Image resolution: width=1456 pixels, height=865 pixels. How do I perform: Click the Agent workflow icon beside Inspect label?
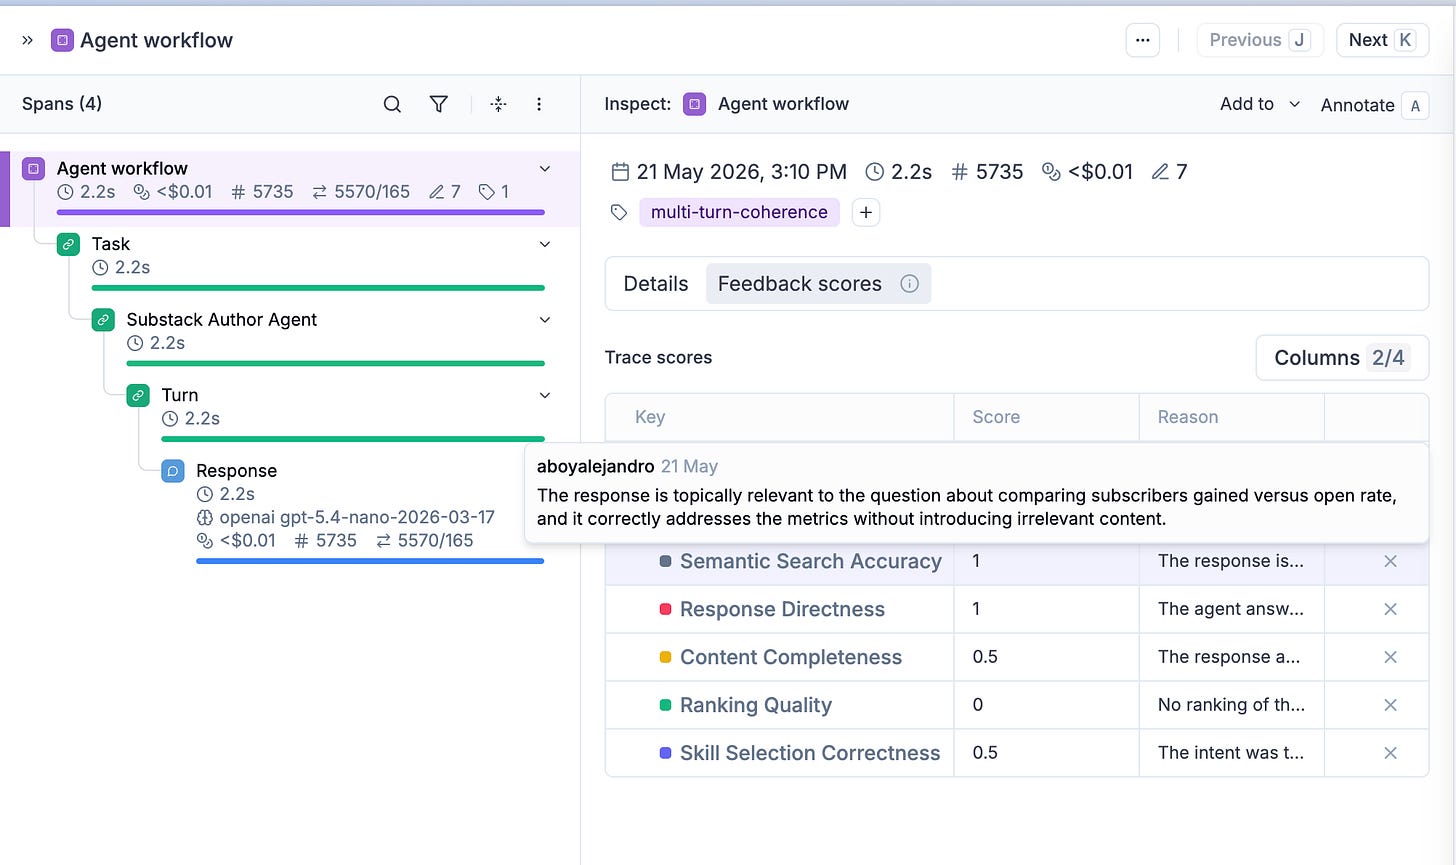click(694, 104)
